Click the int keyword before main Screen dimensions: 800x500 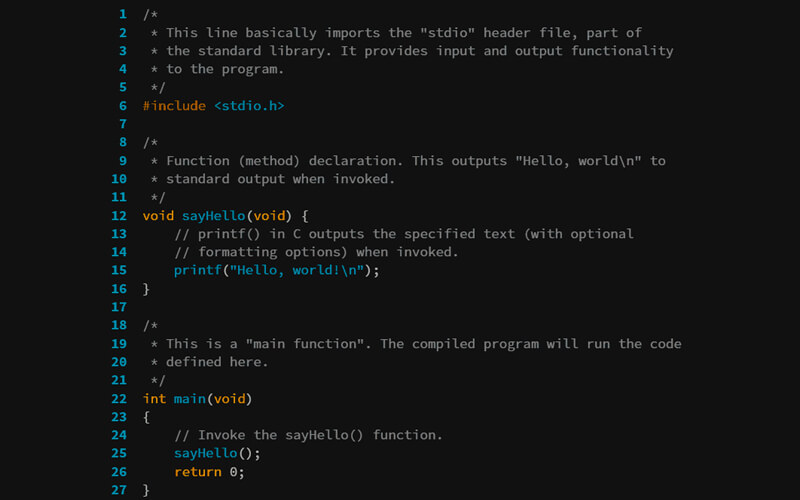[x=154, y=399]
